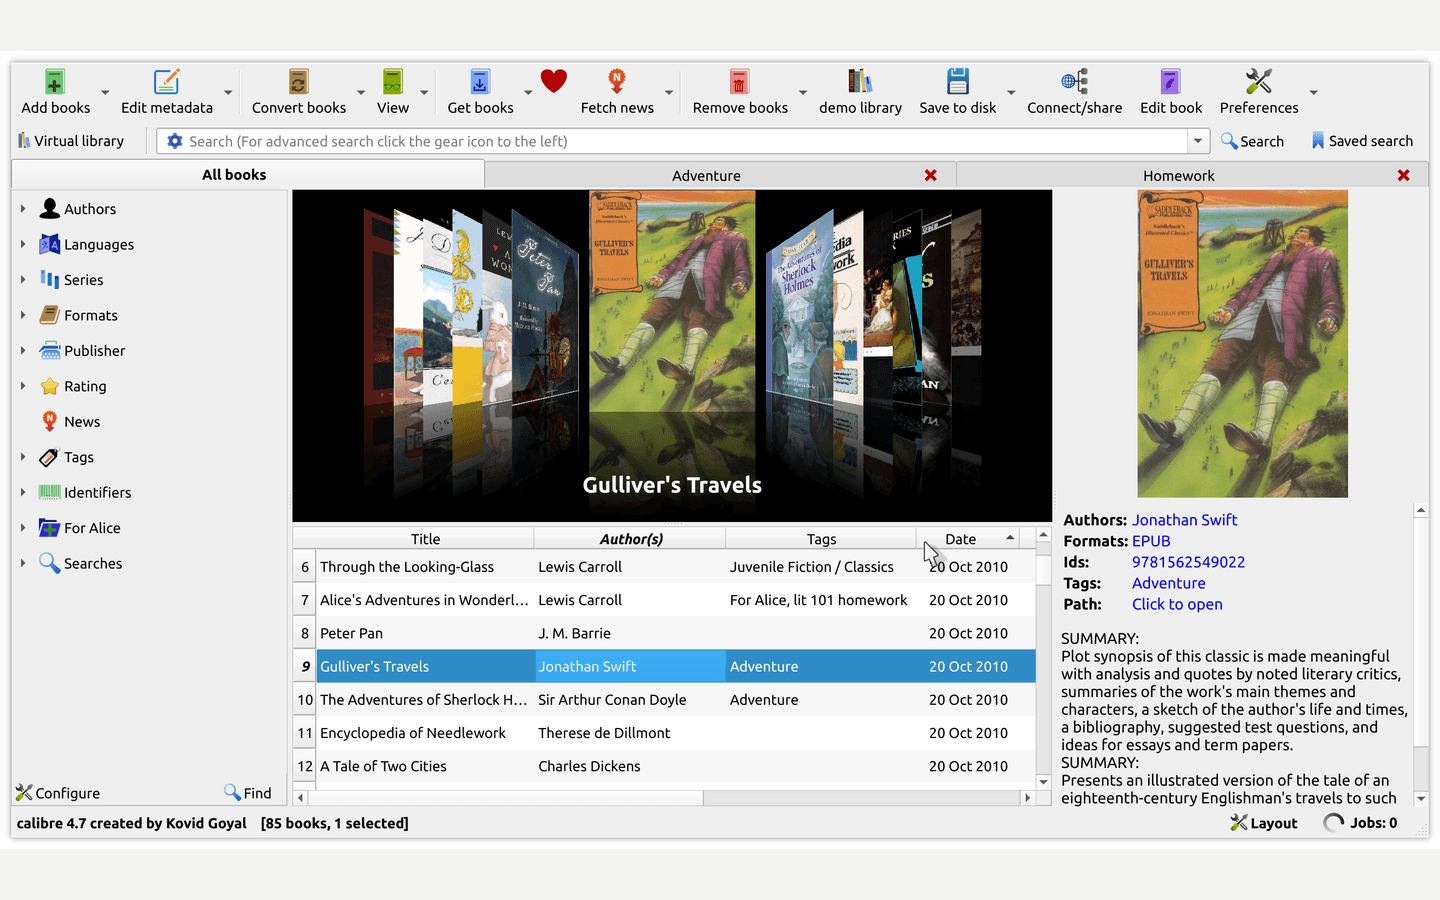Click Configure in the Tag browser
The image size is (1440, 900).
pyautogui.click(x=58, y=793)
